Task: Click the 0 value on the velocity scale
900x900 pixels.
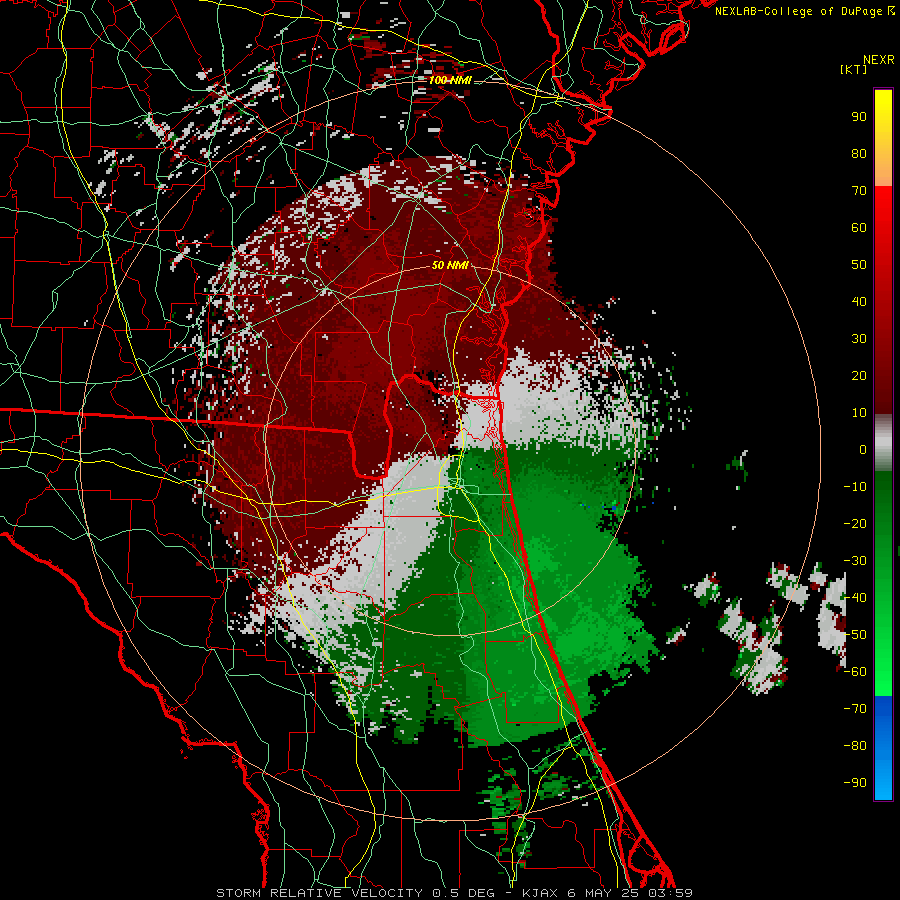Action: 863,449
